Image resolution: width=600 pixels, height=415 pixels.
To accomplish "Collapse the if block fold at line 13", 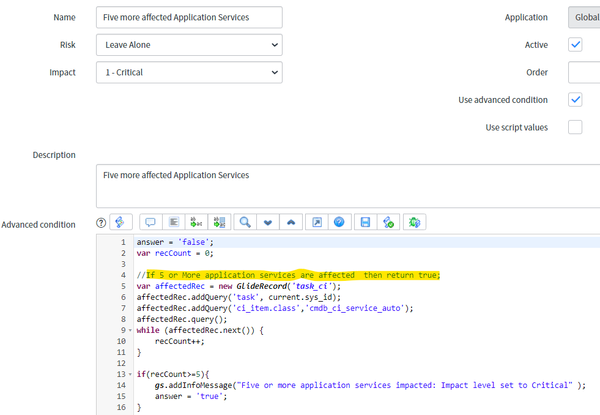I will 130,374.
